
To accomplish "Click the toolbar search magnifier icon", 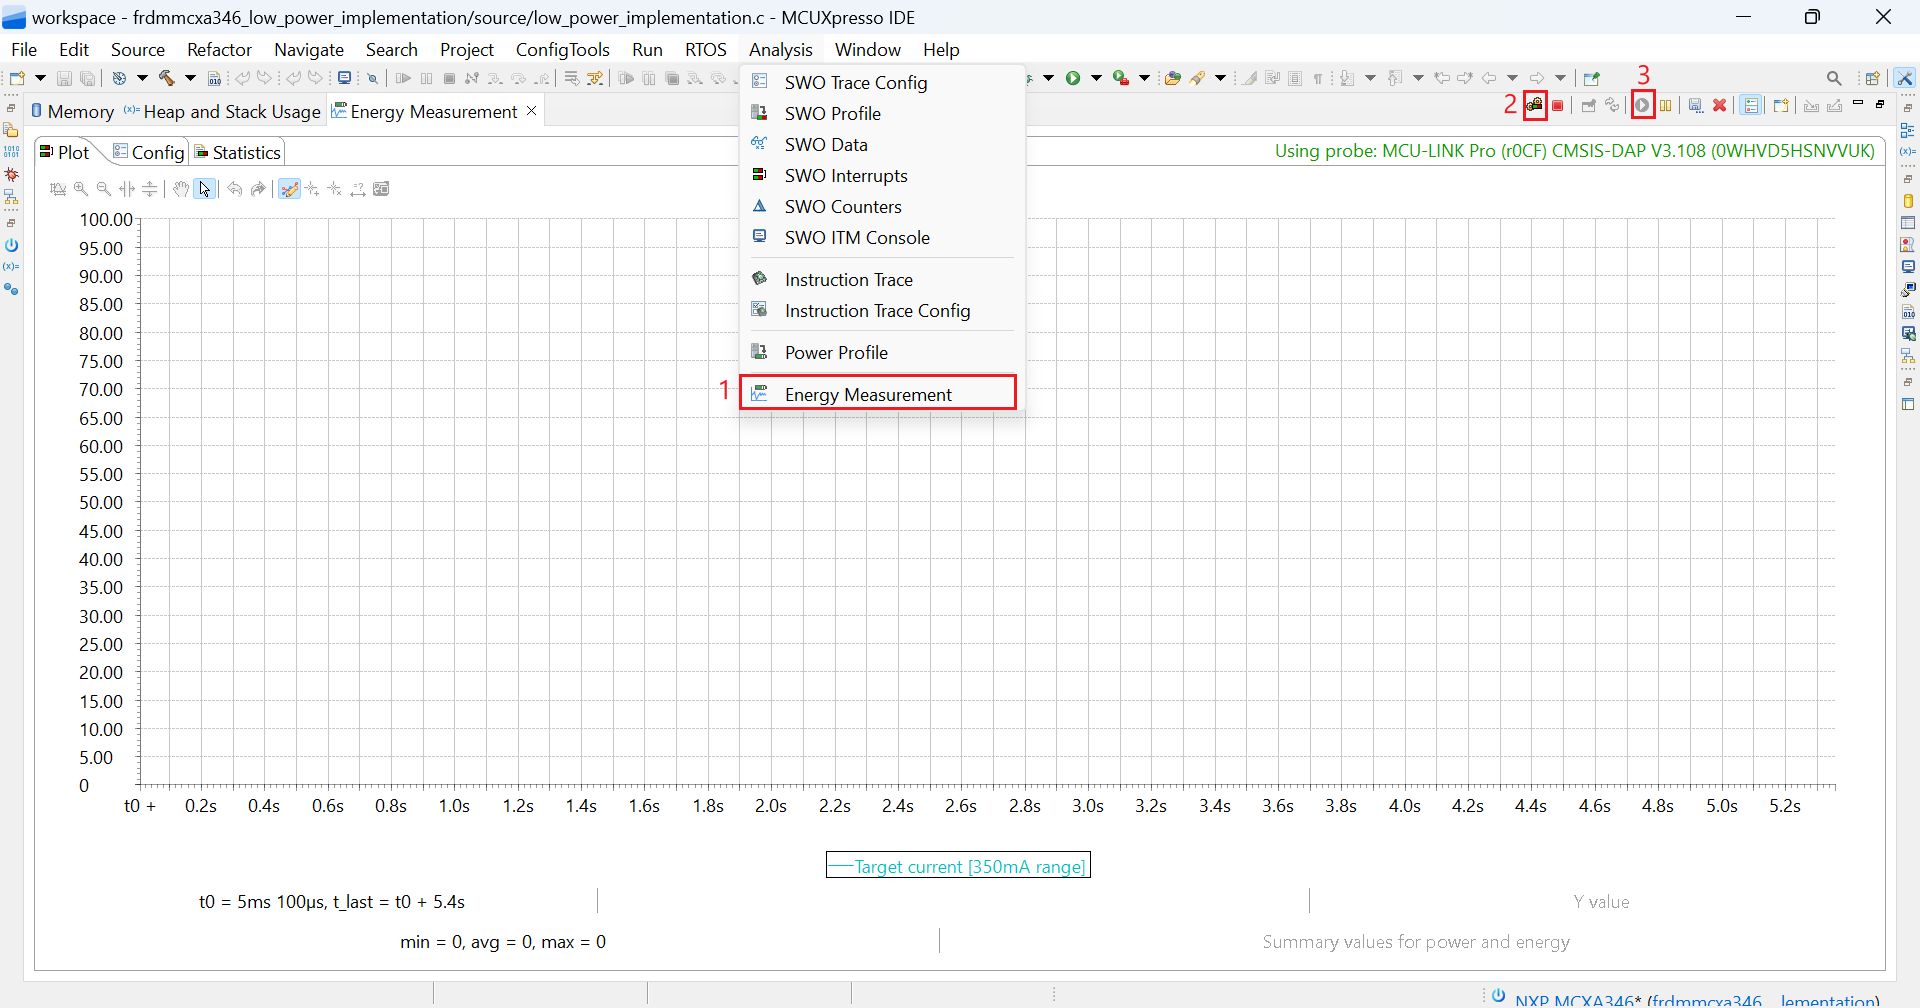I will [x=1833, y=78].
